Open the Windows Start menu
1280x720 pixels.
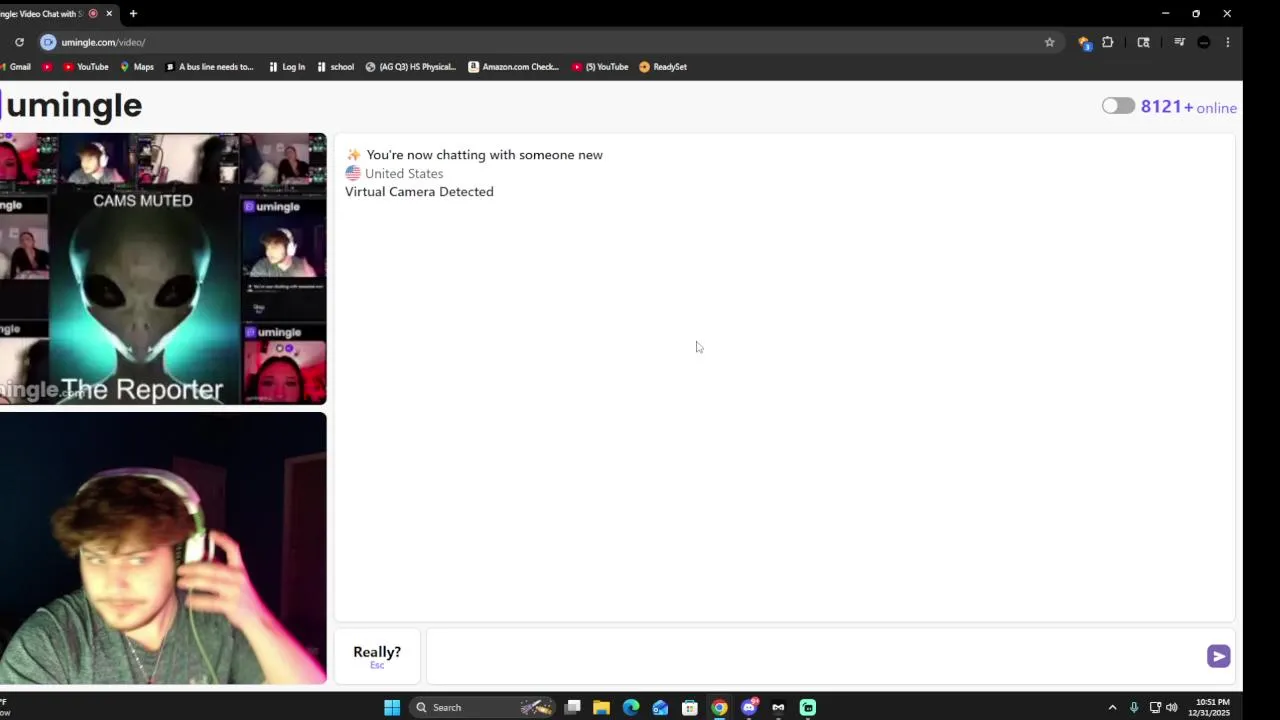[x=392, y=707]
